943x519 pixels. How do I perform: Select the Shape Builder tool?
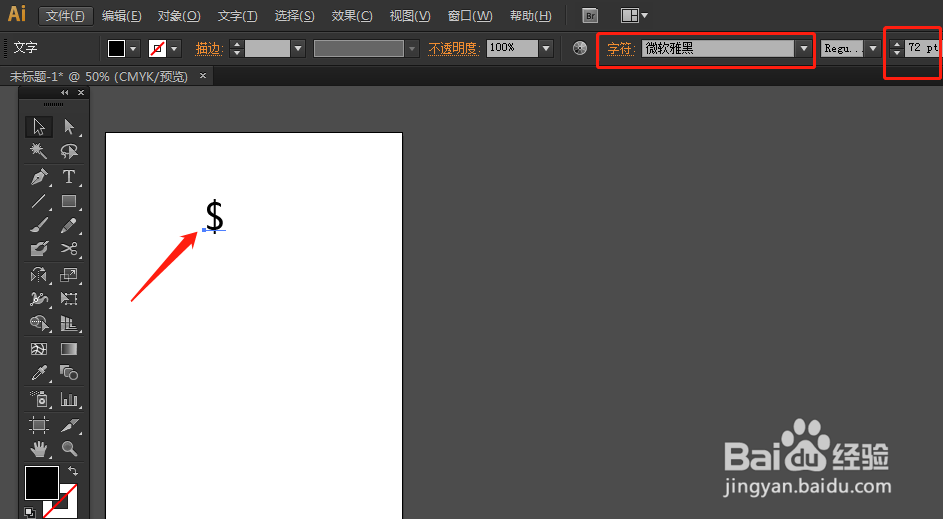click(x=38, y=323)
